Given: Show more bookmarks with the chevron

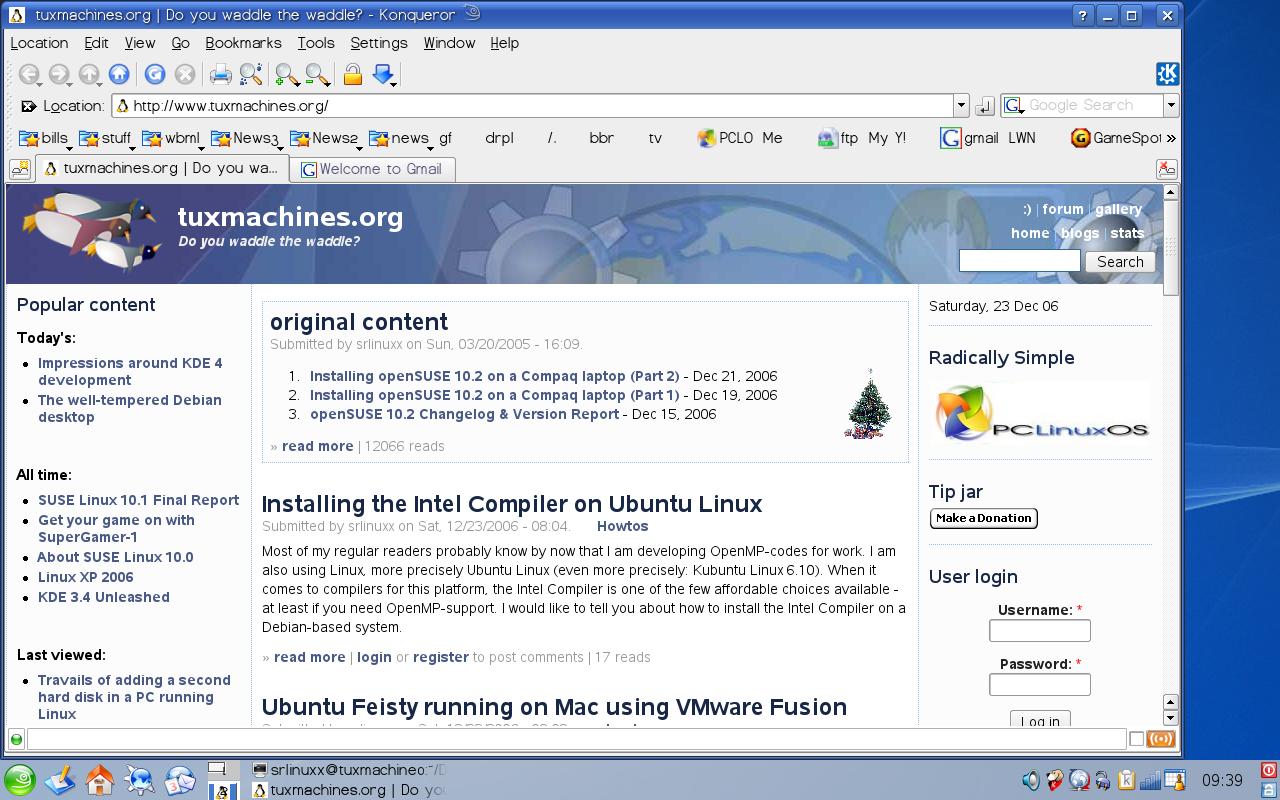Looking at the screenshot, I should click(1171, 138).
